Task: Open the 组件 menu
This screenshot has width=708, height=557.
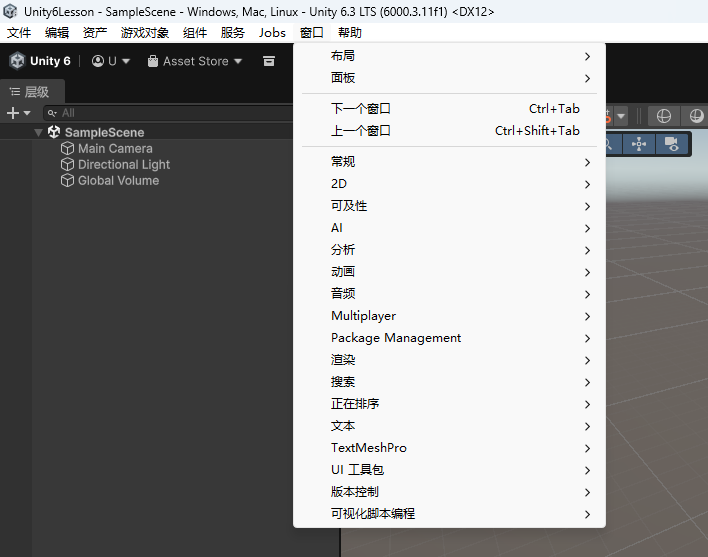Action: (195, 33)
